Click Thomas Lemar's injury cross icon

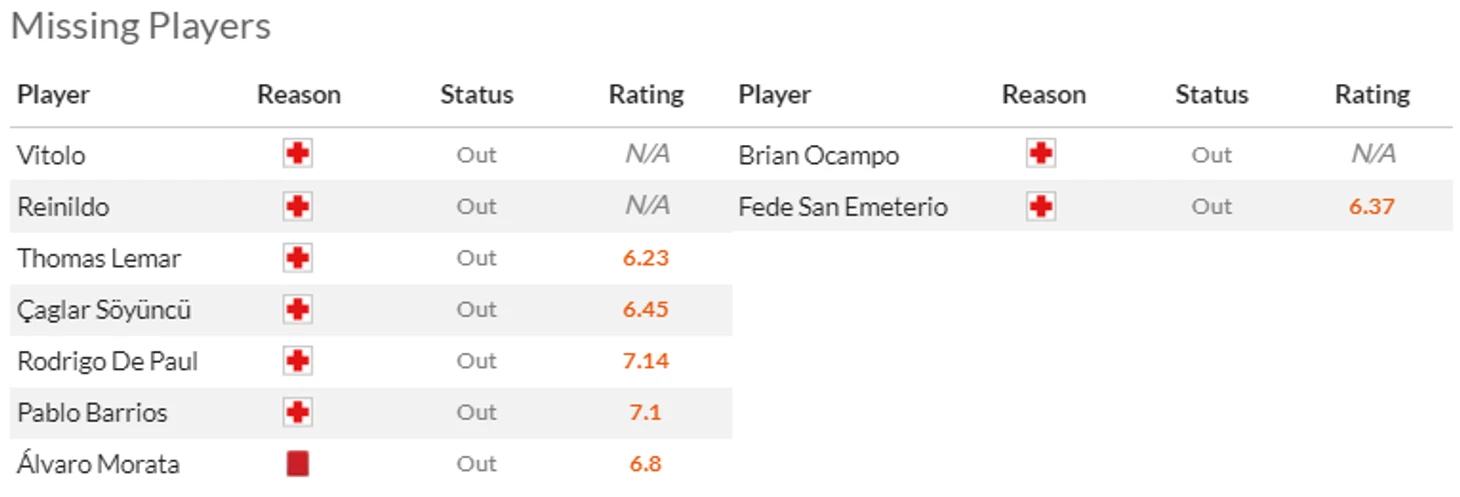pos(297,258)
